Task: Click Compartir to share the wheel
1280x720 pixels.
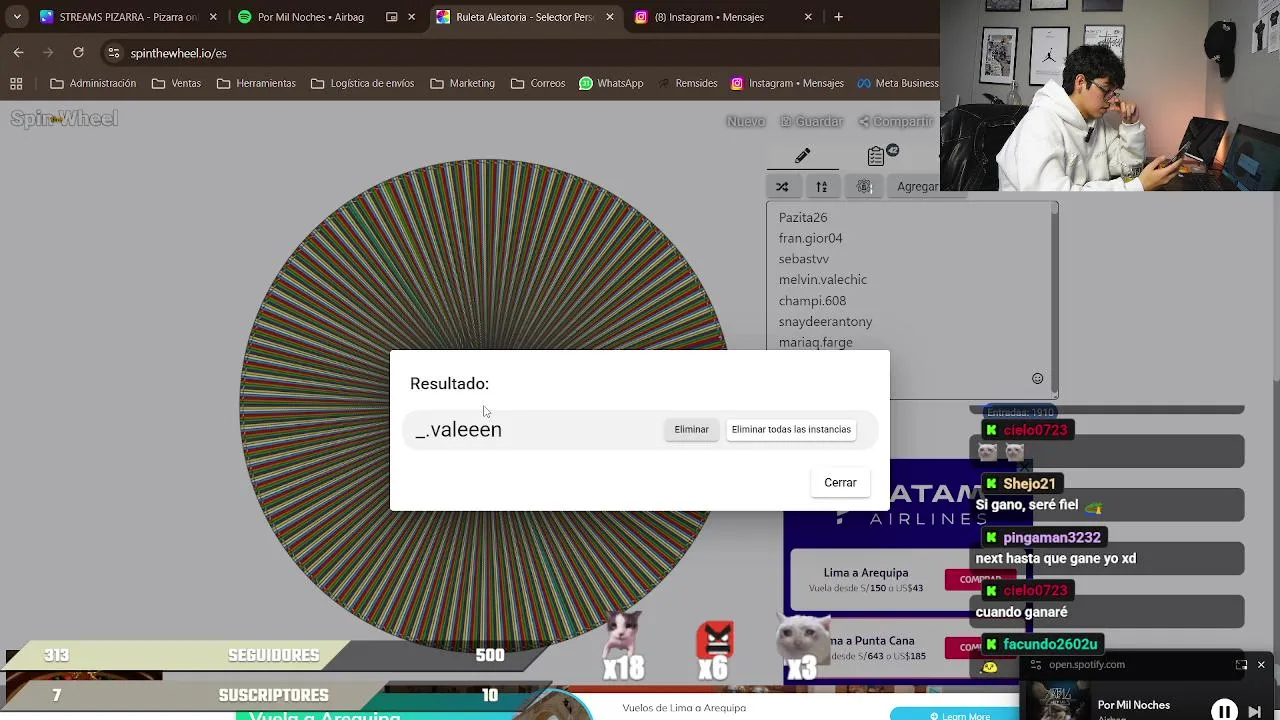Action: click(897, 121)
